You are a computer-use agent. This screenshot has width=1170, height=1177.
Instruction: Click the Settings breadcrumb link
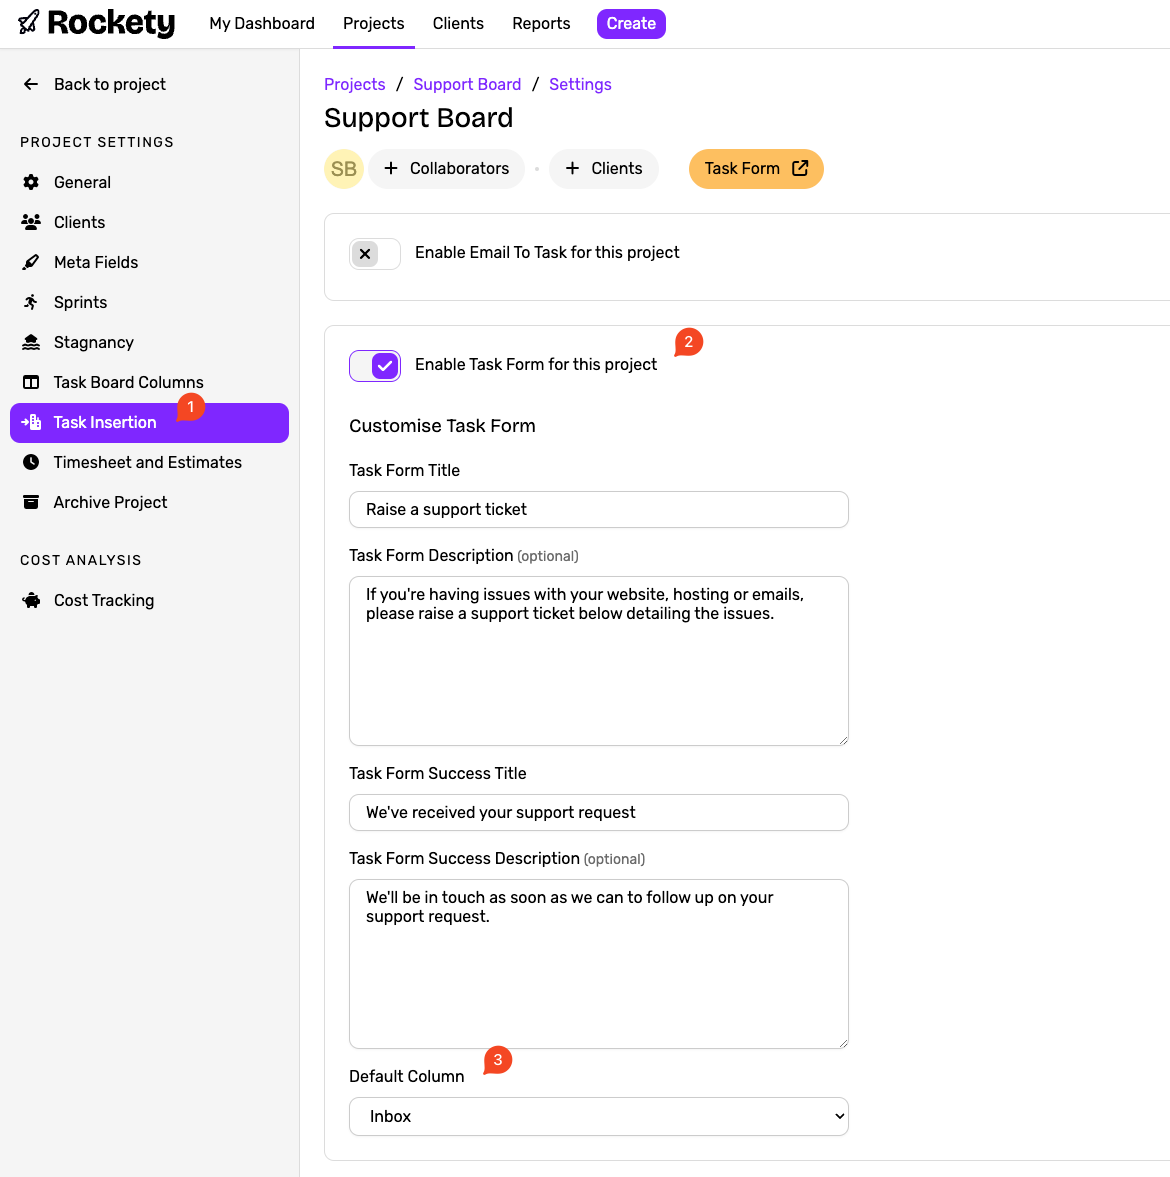pyautogui.click(x=580, y=84)
